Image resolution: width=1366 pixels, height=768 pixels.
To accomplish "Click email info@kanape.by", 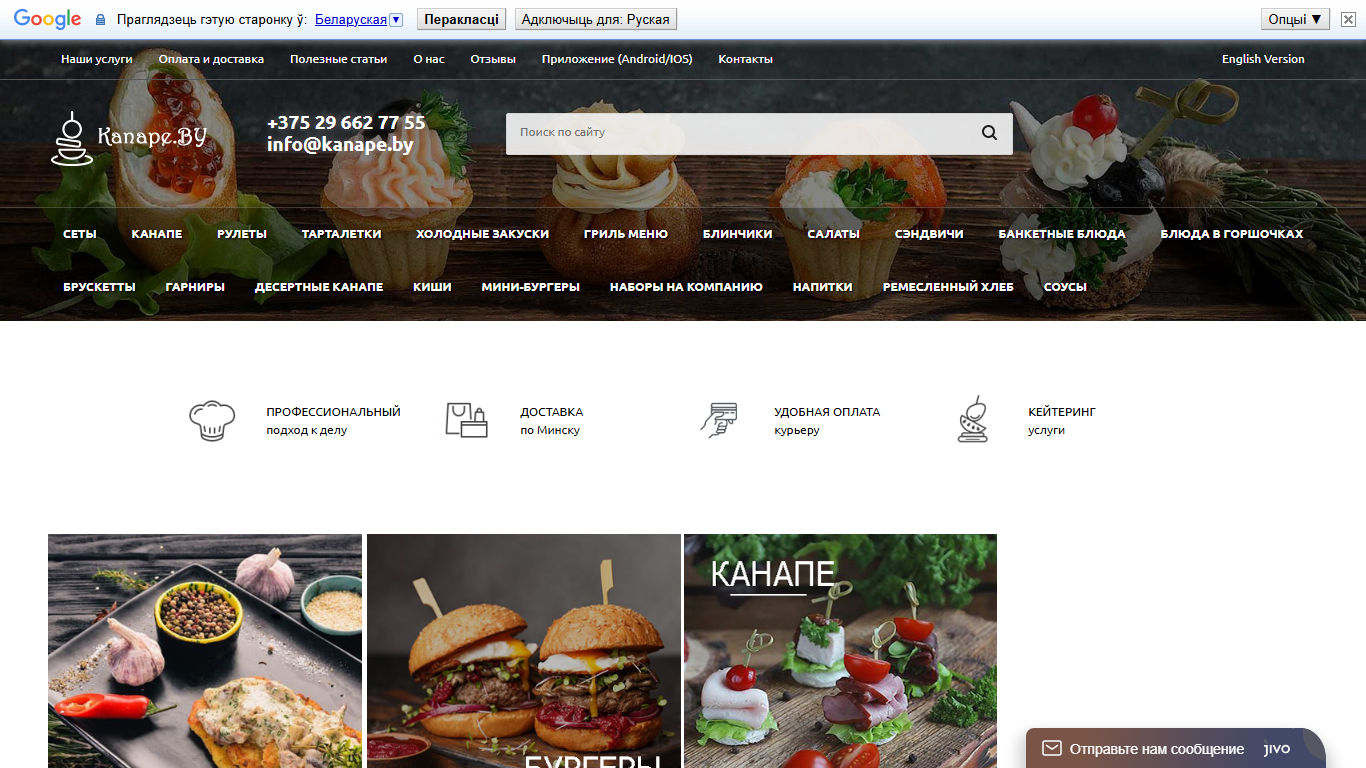I will tap(340, 144).
